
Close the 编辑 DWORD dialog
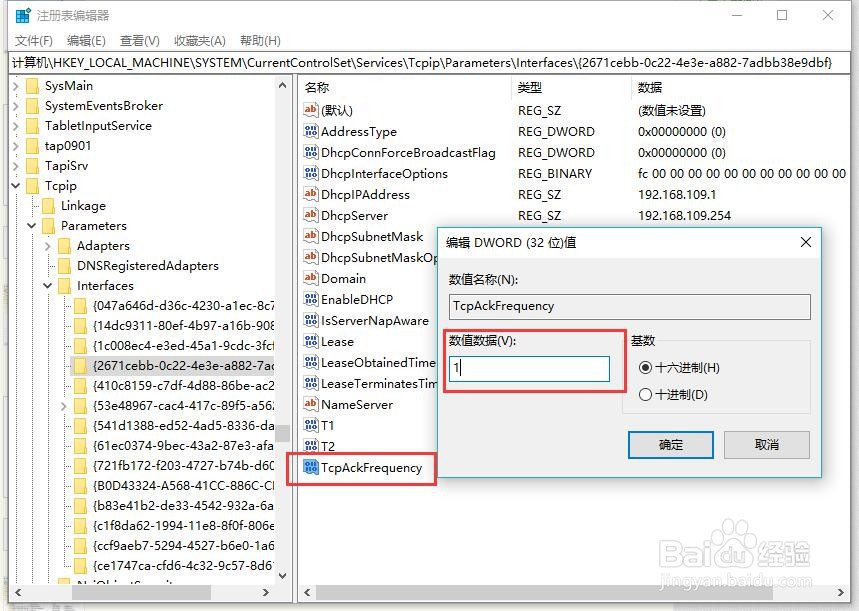point(805,242)
